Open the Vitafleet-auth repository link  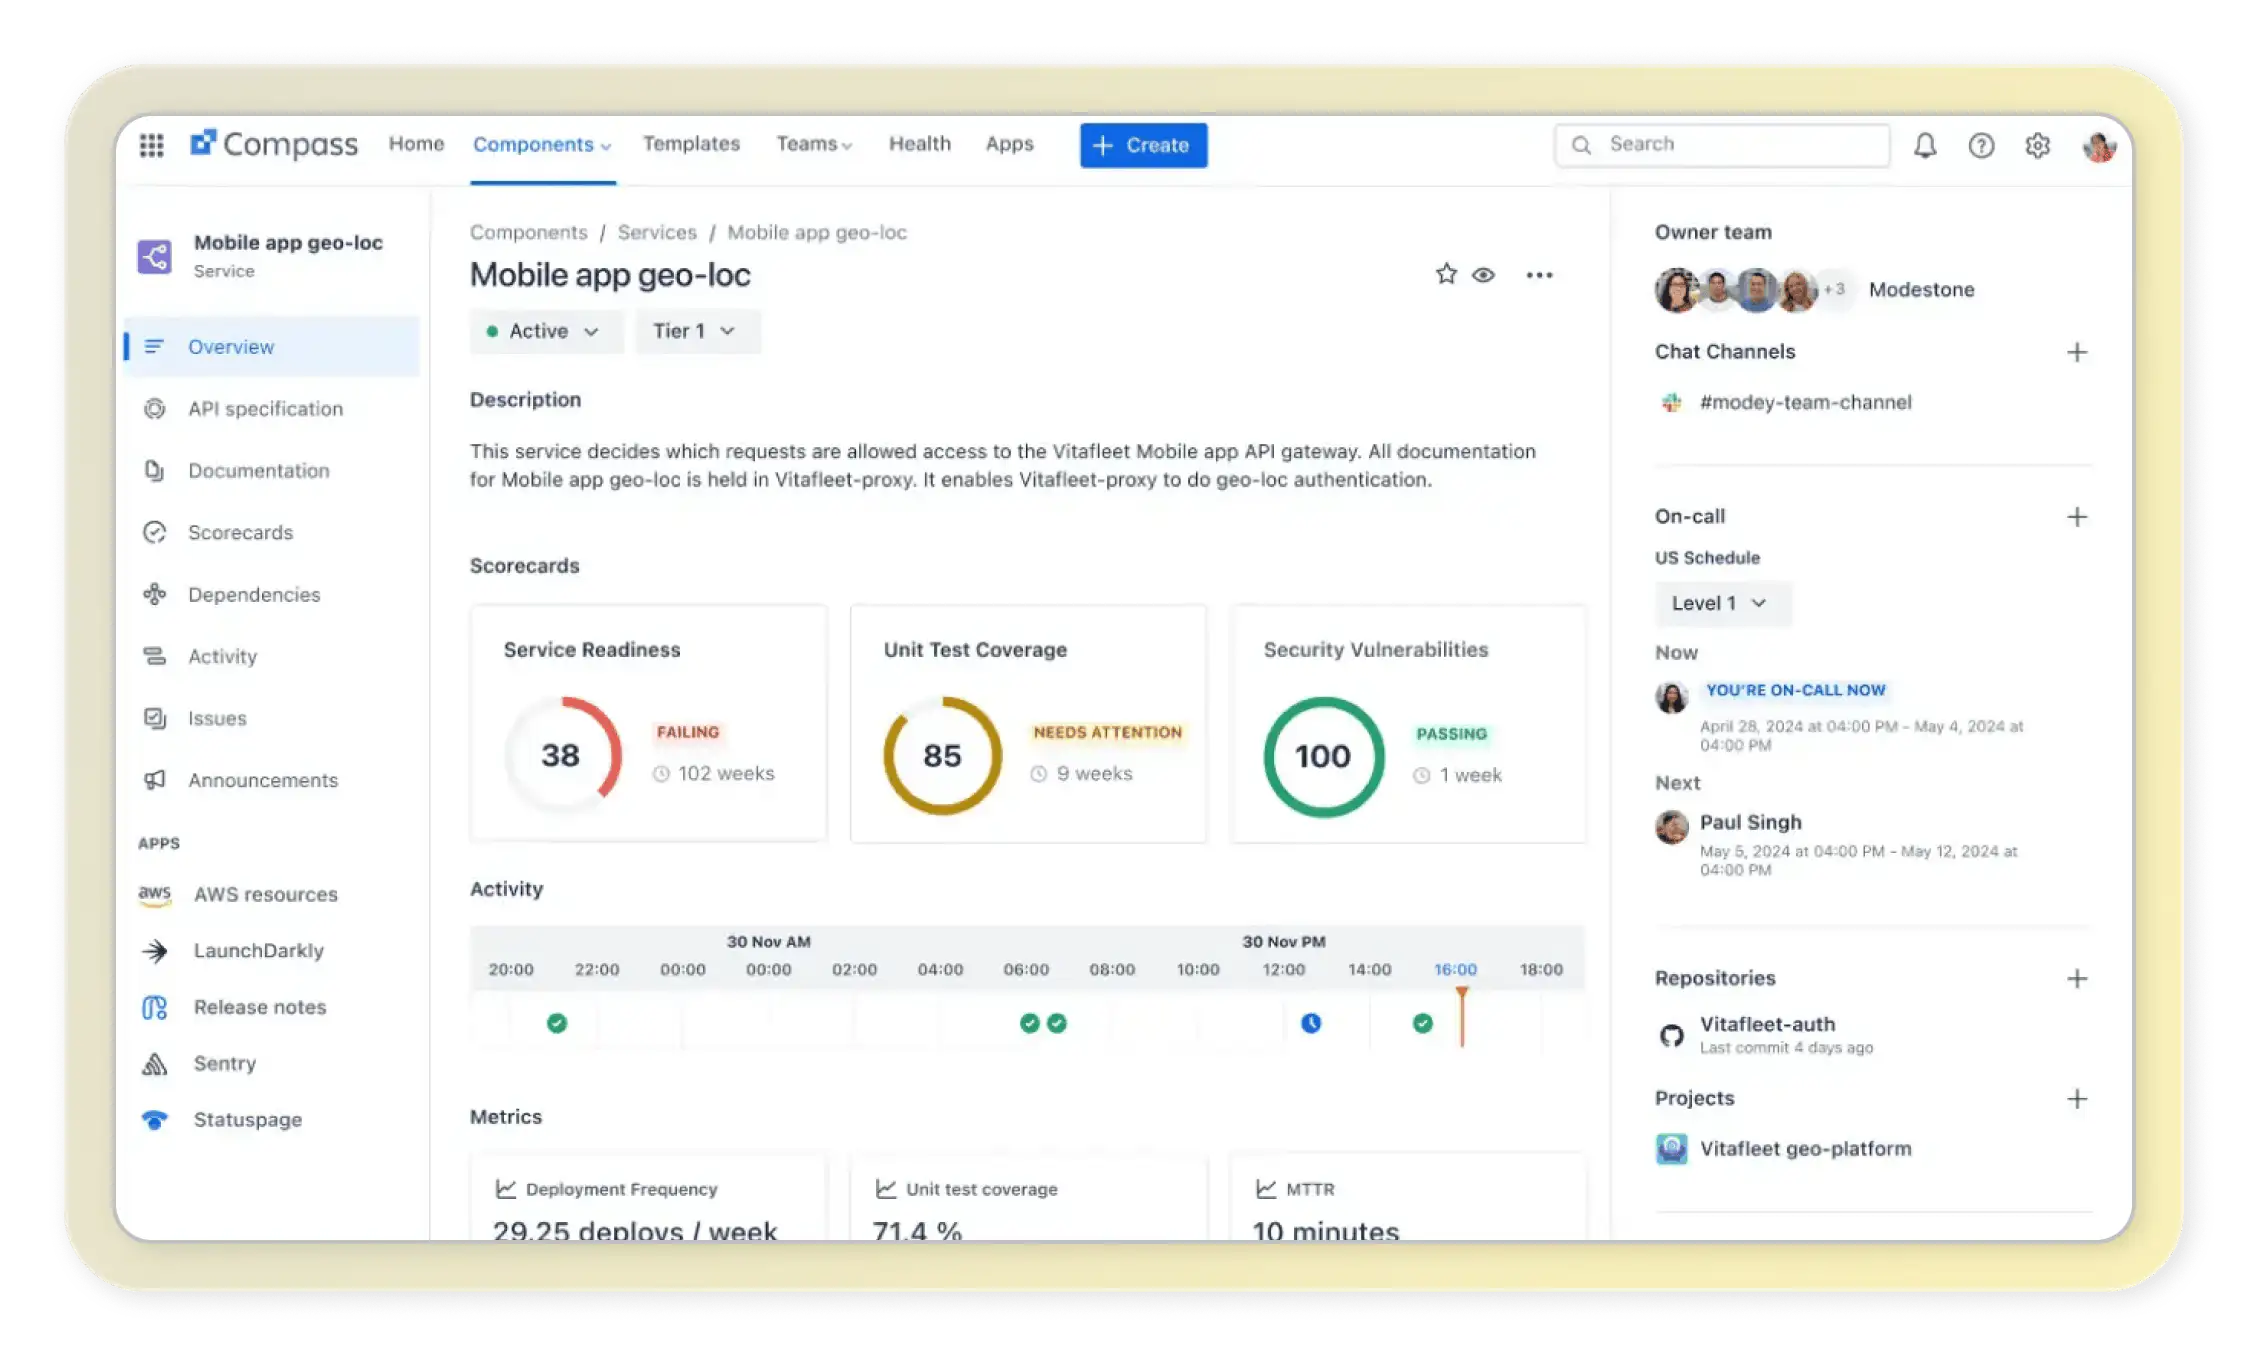click(1767, 1024)
